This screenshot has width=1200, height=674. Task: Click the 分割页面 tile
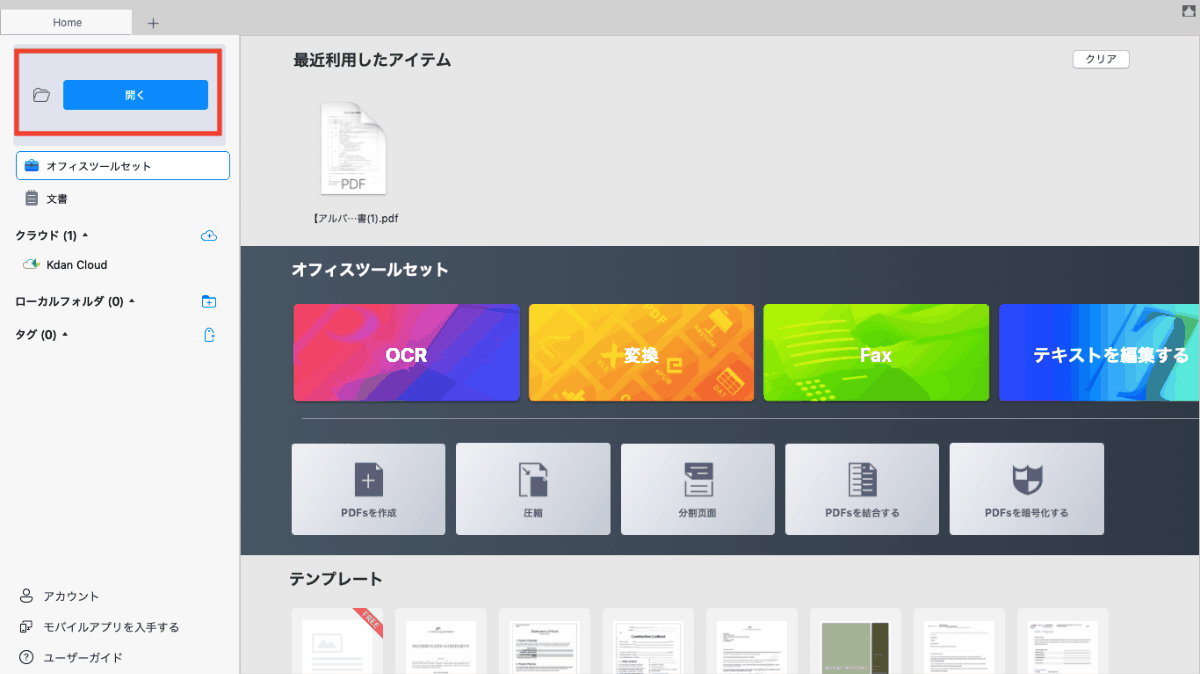pyautogui.click(x=698, y=489)
